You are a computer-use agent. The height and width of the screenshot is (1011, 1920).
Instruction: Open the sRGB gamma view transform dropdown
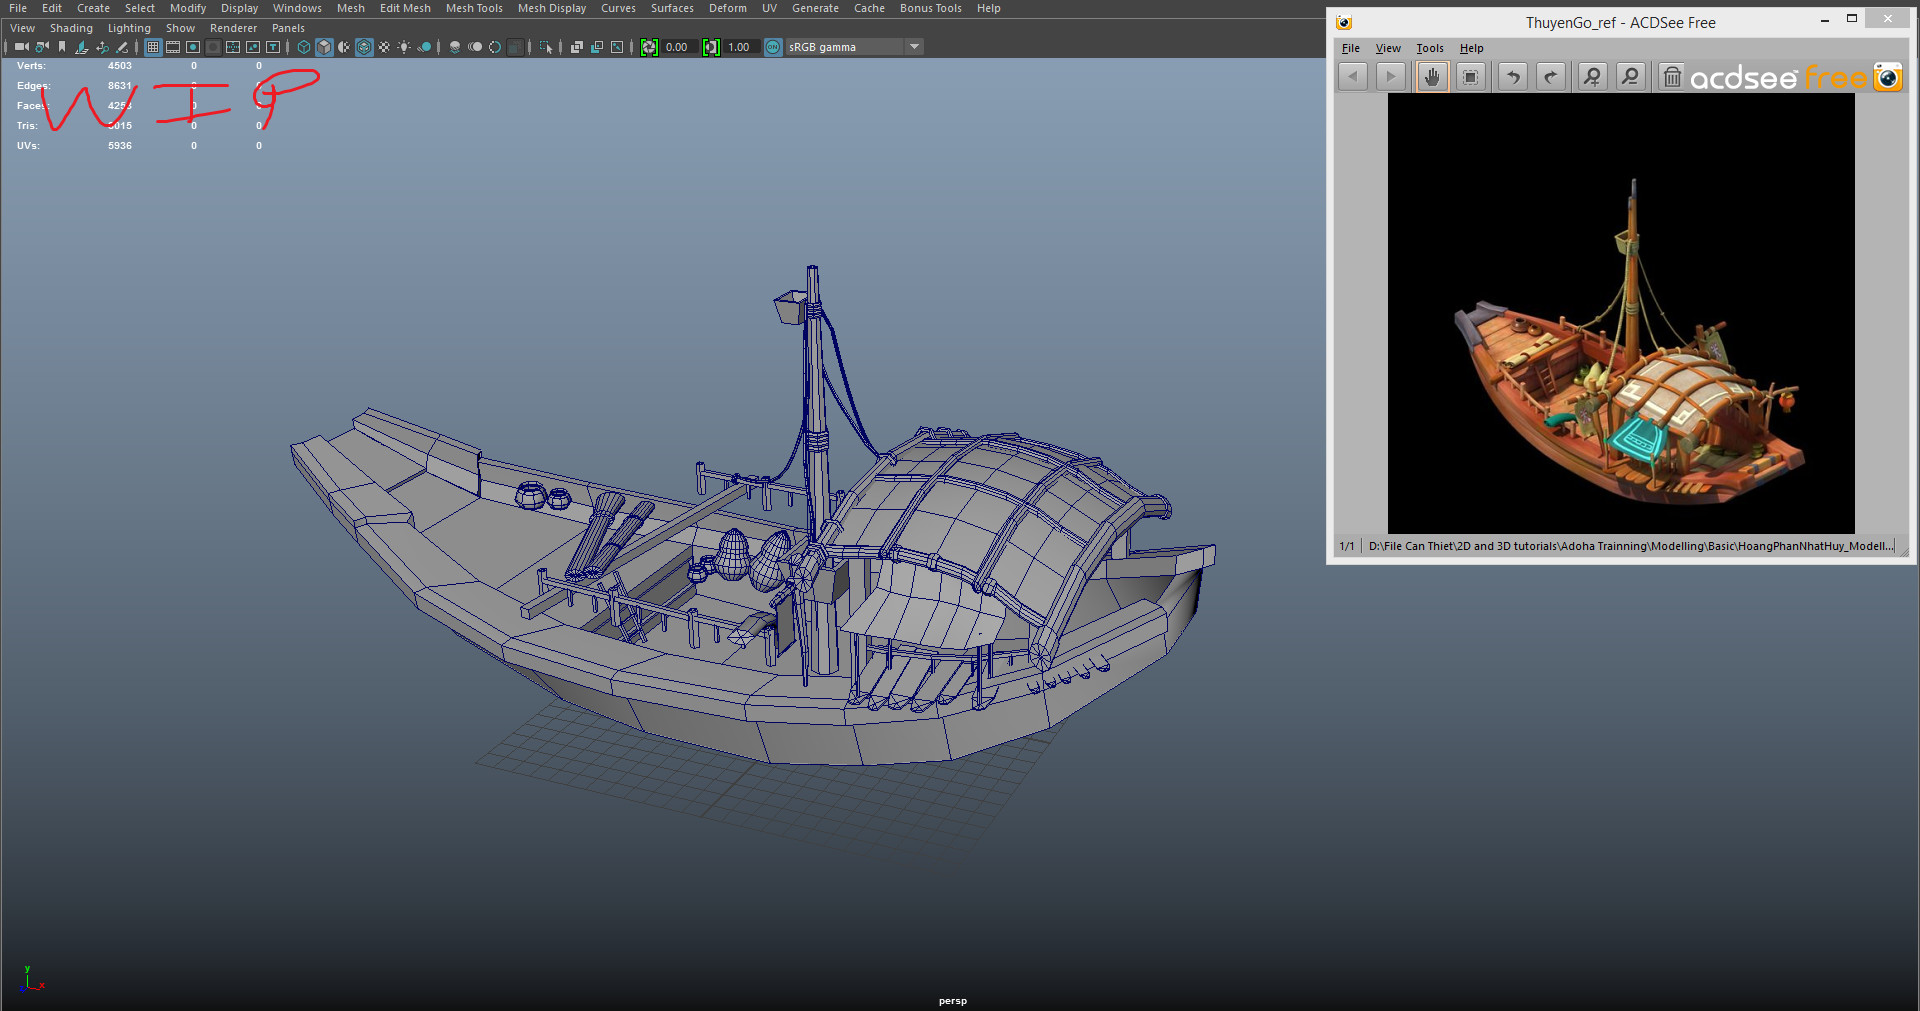(x=913, y=46)
